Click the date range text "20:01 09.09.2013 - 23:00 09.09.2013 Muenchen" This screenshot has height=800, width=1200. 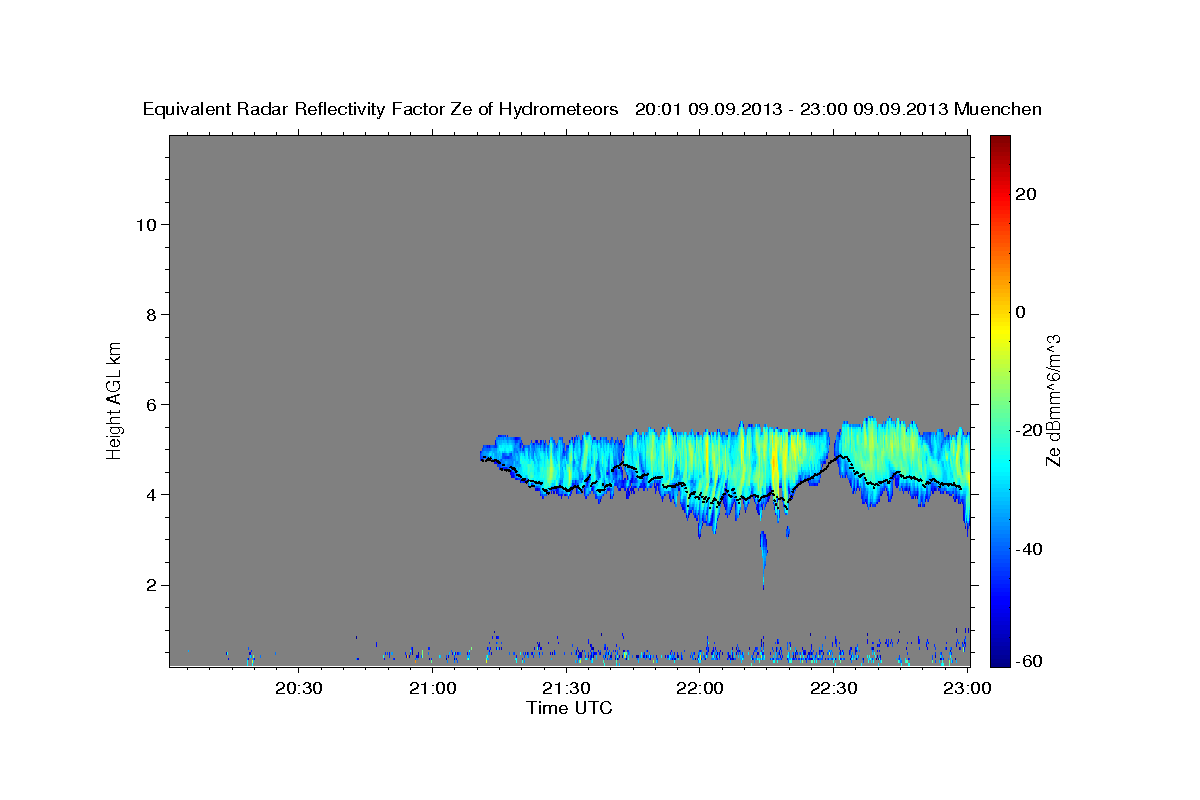(x=839, y=109)
